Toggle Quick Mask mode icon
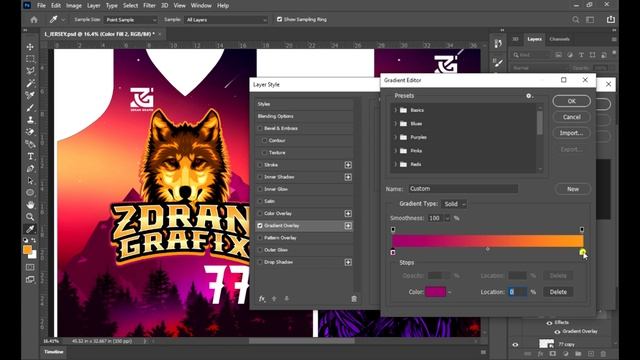 tap(30, 267)
